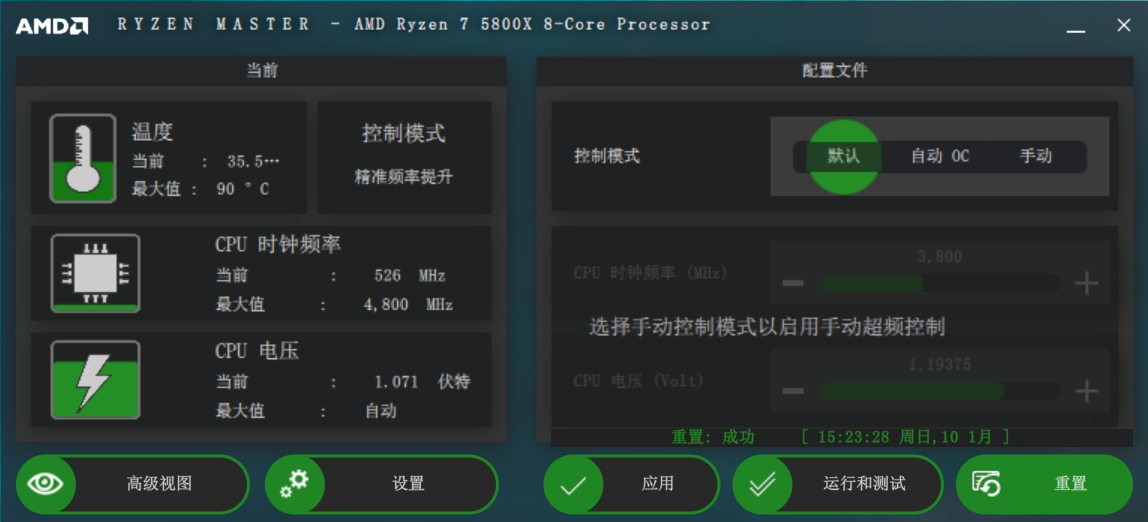Click the lightning bolt CPU voltage icon
Viewport: 1148px width, 522px height.
tap(95, 379)
